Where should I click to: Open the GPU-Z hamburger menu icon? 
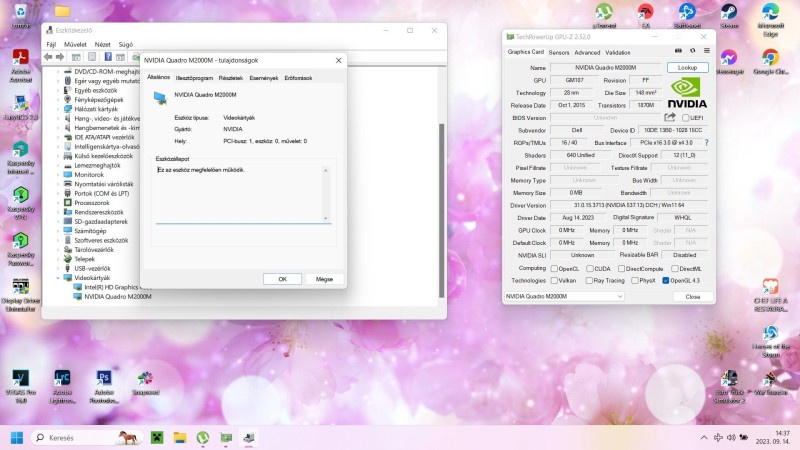(x=707, y=51)
